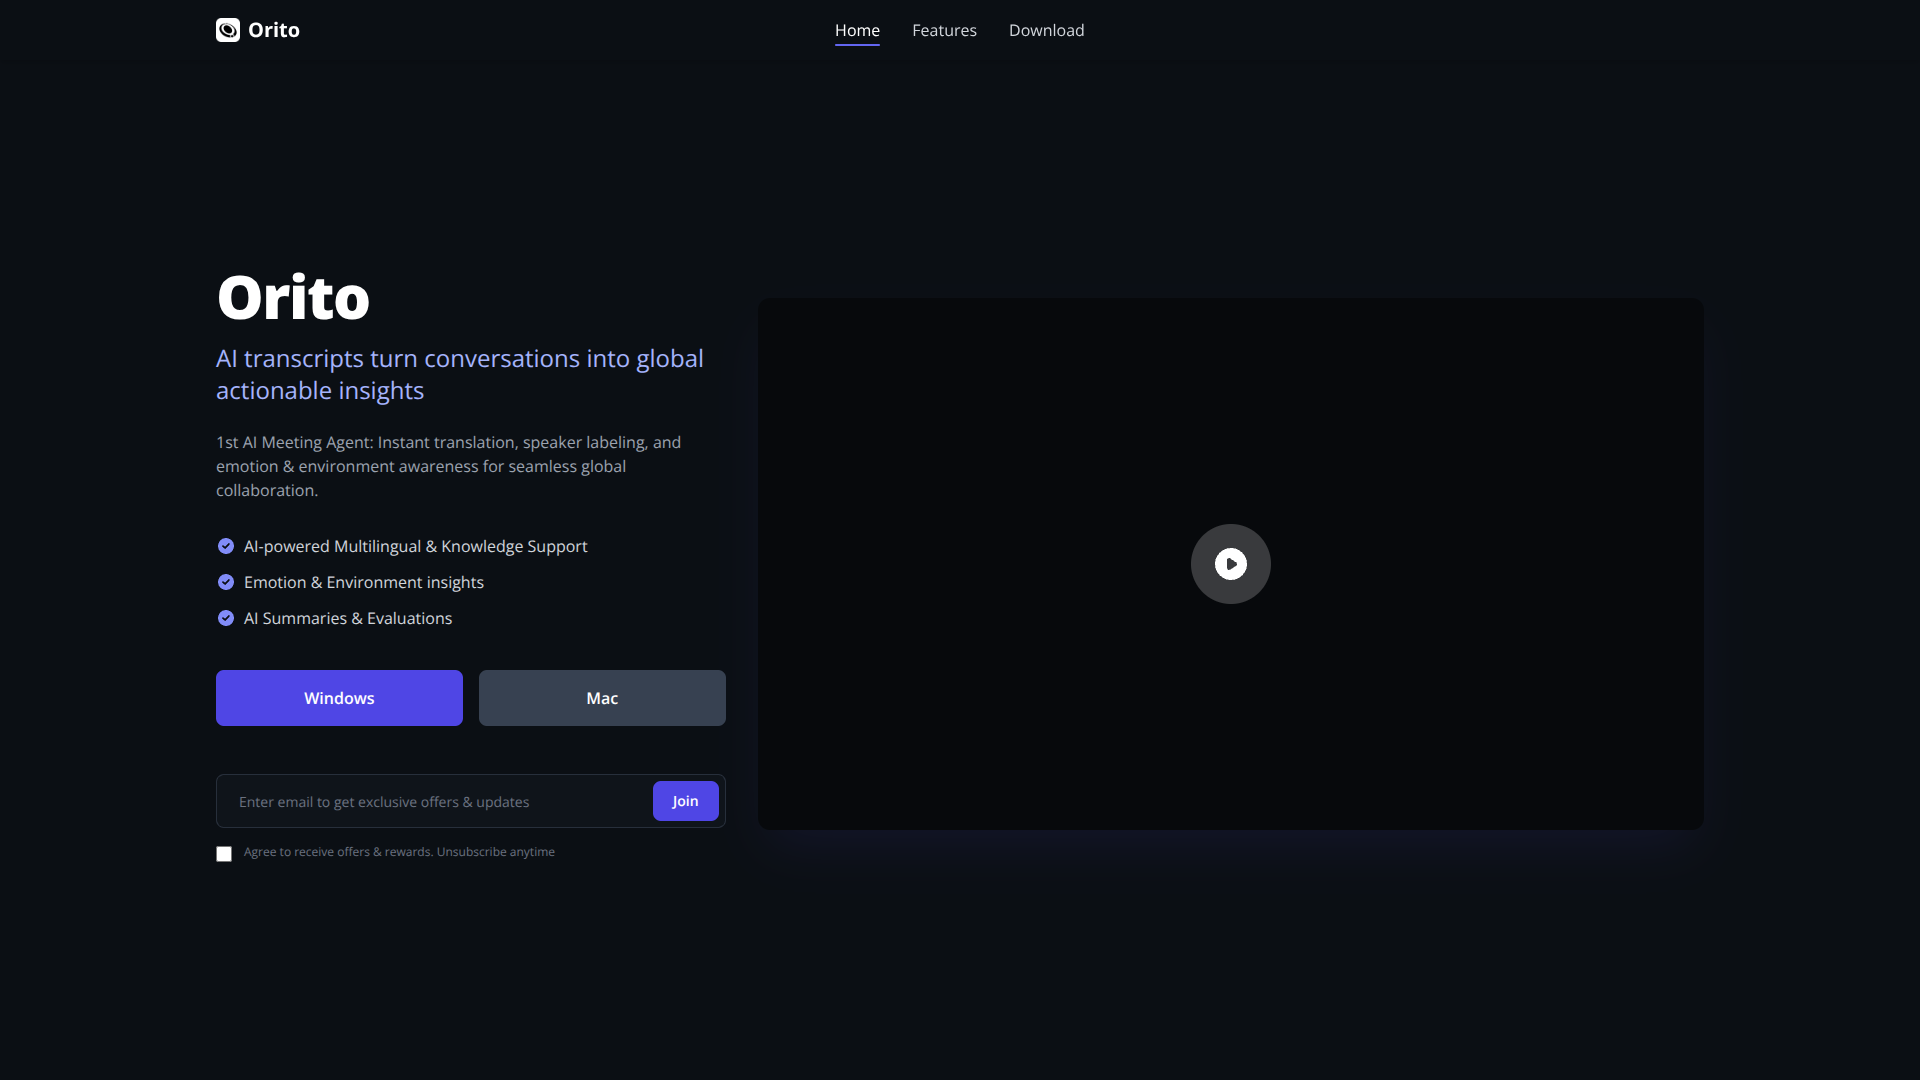The image size is (1920, 1080).
Task: Click the Unsubscribe anytime consent text
Action: 496,852
